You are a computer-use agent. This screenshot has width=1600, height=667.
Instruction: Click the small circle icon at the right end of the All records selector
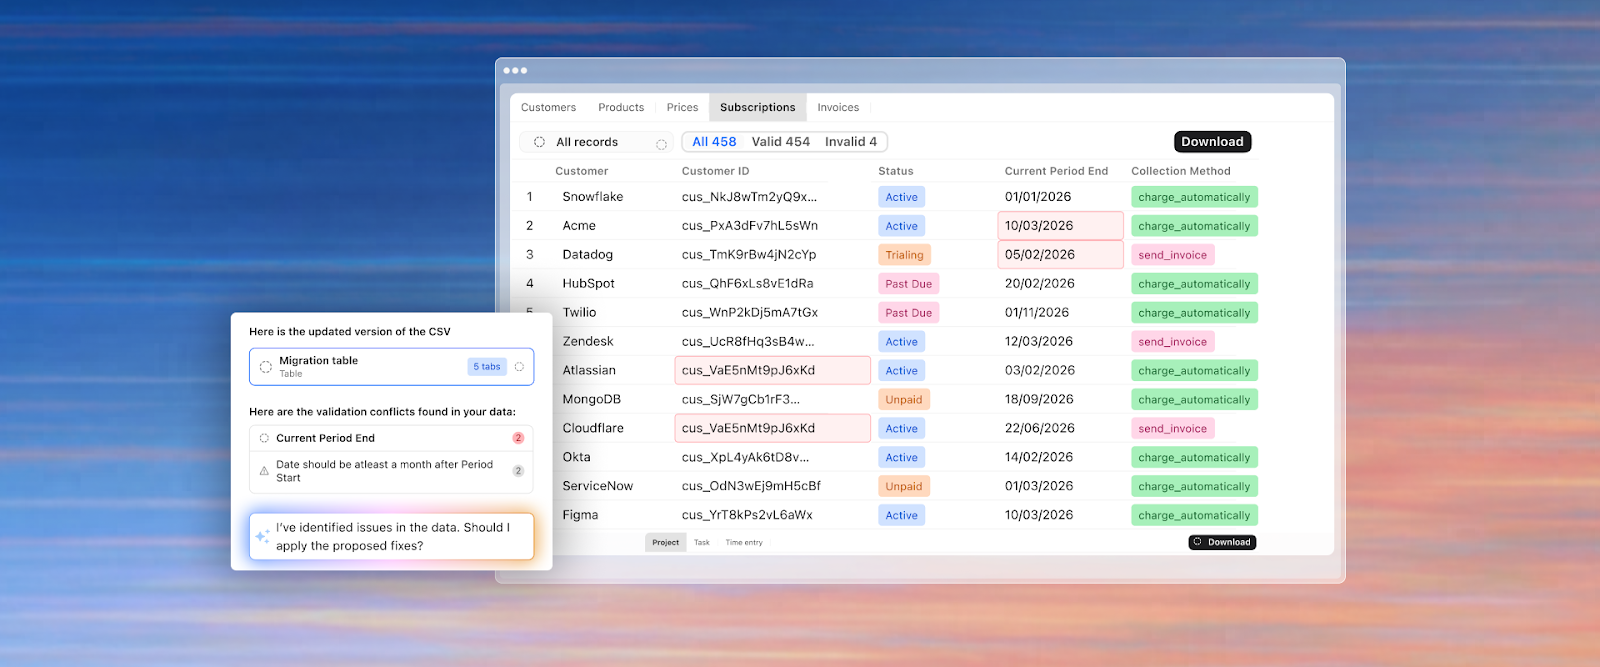[661, 145]
